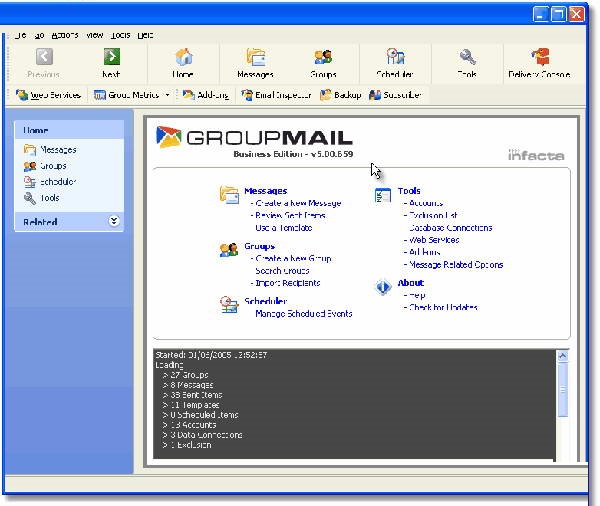Image resolution: width=600 pixels, height=506 pixels.
Task: Click the GroupMail logo
Action: [254, 137]
